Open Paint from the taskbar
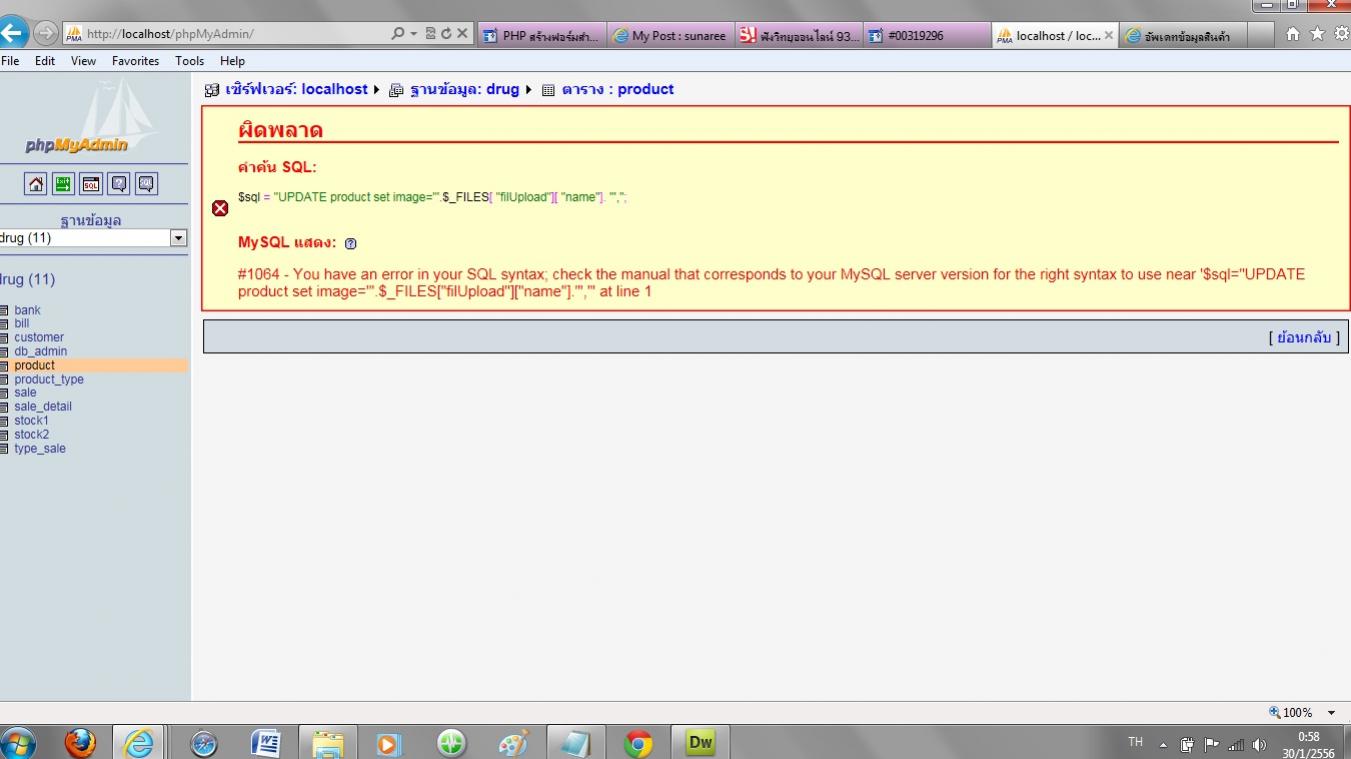The height and width of the screenshot is (759, 1351). [x=514, y=743]
